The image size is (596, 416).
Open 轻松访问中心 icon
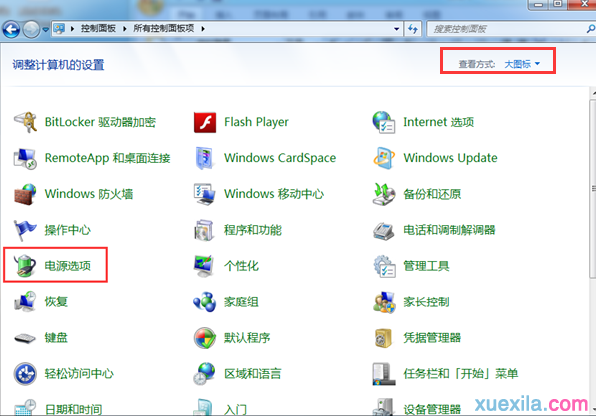click(25, 373)
